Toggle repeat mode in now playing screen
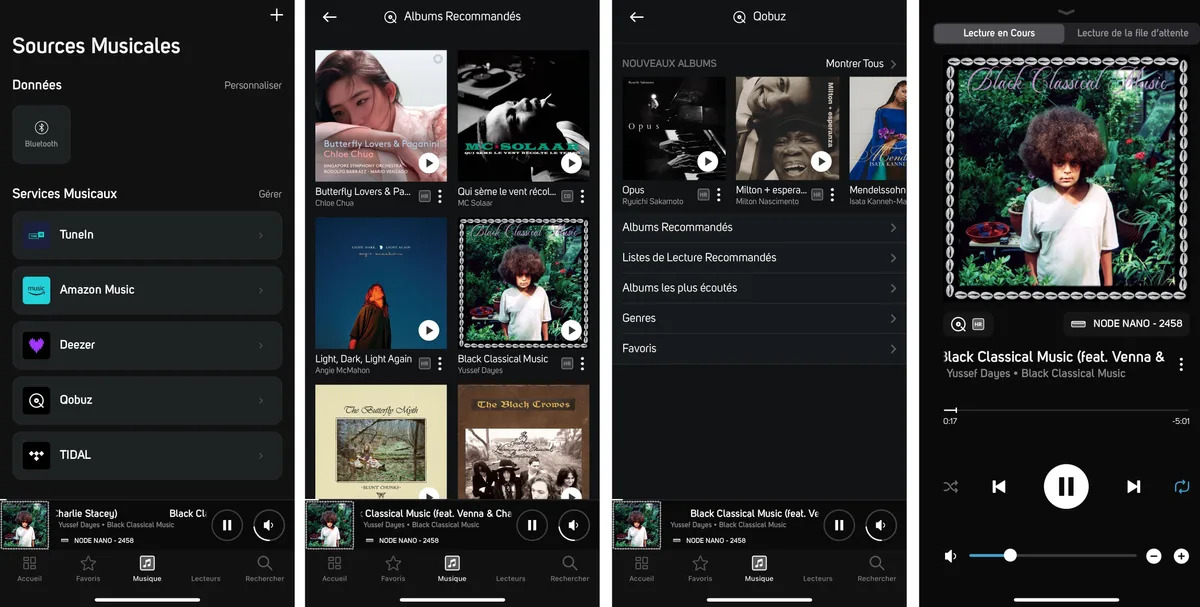 (1182, 487)
